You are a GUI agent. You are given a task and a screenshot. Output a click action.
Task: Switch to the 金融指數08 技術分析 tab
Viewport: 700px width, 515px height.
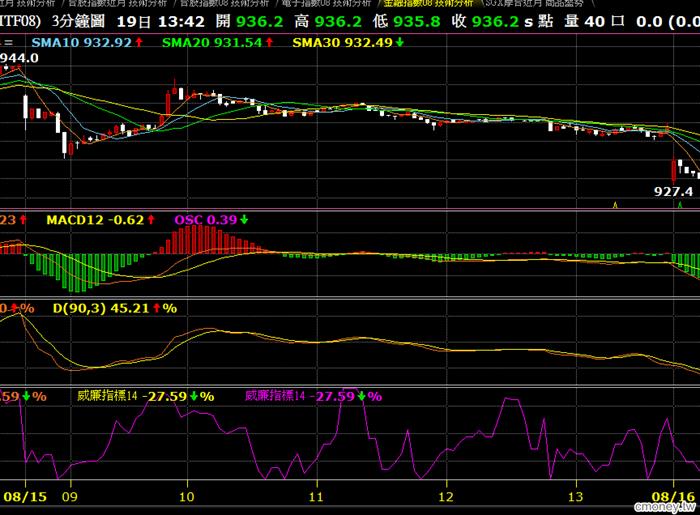click(428, 3)
